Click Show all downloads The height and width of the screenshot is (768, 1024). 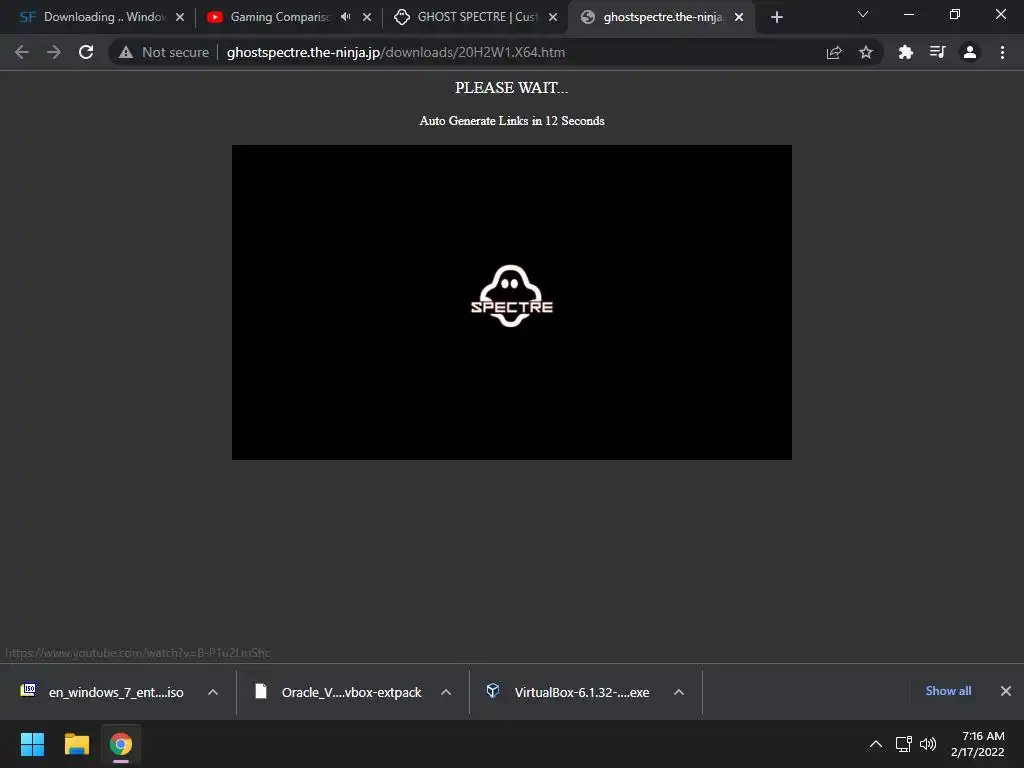948,691
